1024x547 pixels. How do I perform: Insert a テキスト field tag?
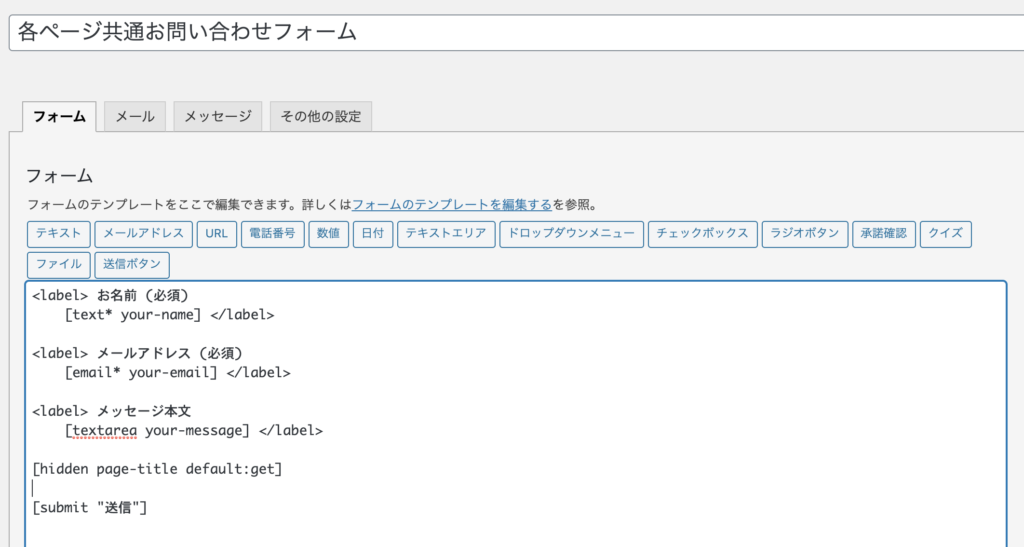tap(59, 234)
